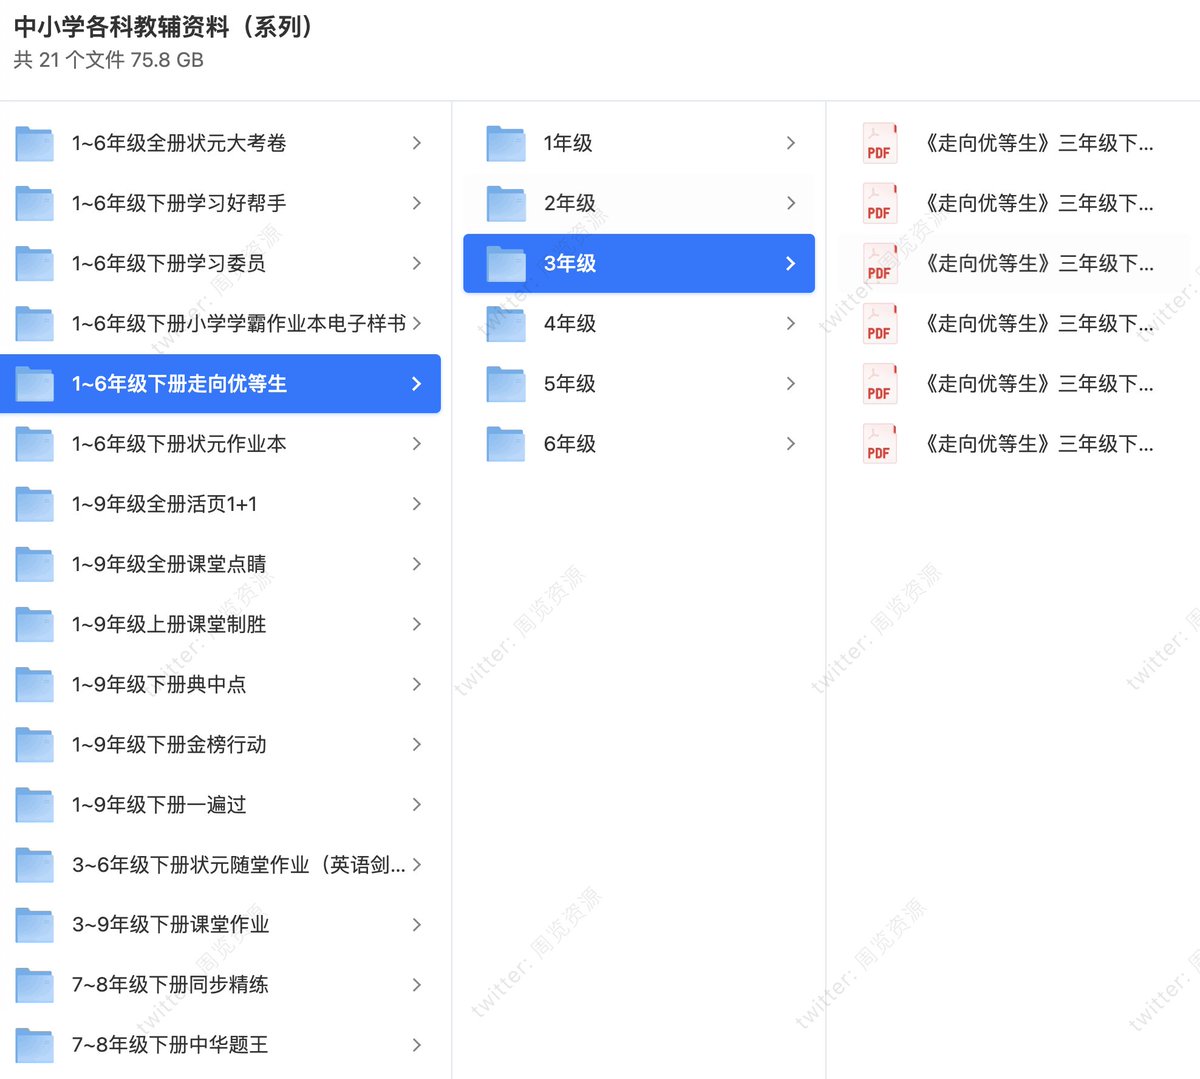
Task: Select the 1~6年级下册学习委员 folder icon
Action: 34,264
